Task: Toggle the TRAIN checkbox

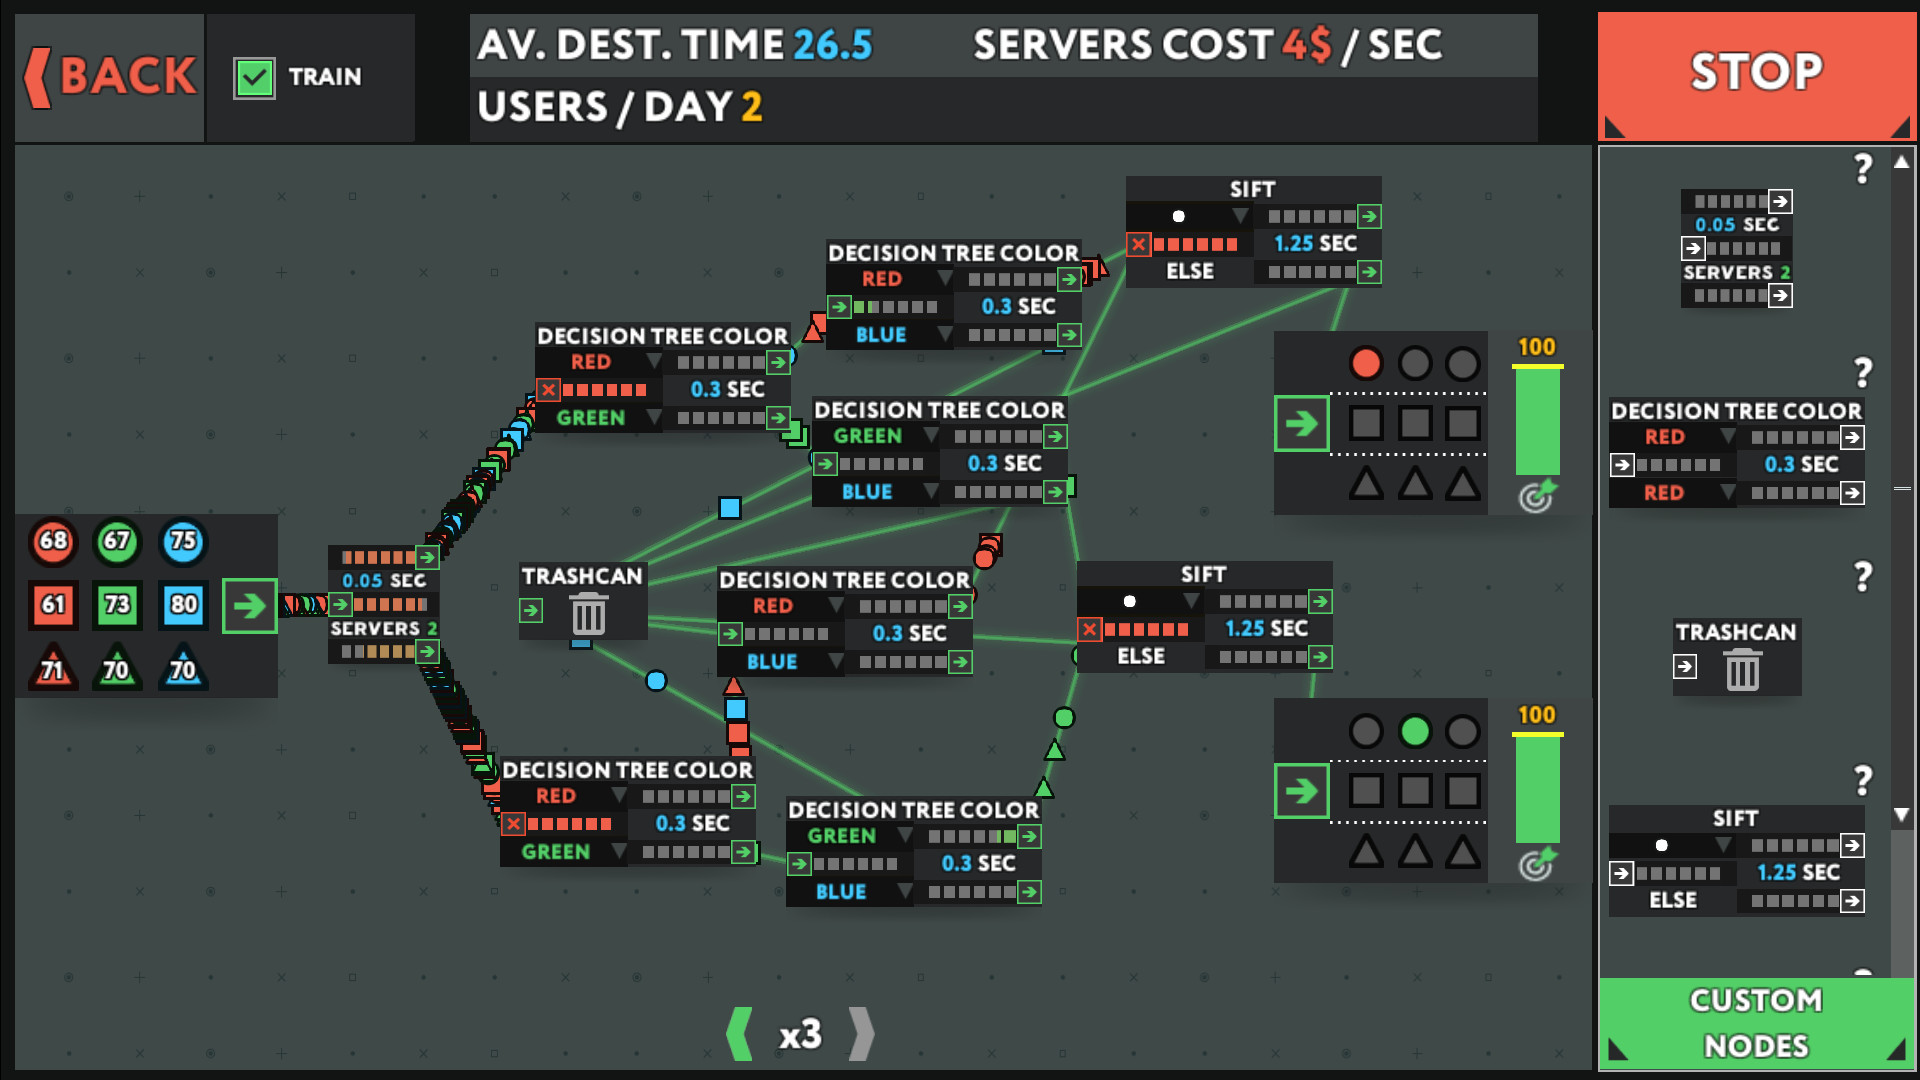Action: (254, 77)
